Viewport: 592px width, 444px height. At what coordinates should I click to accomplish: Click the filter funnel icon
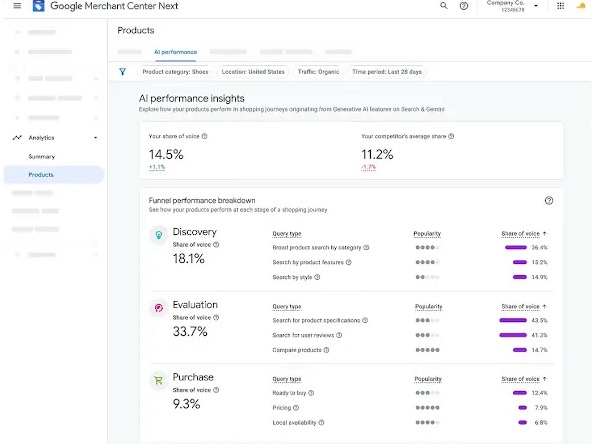pos(122,71)
